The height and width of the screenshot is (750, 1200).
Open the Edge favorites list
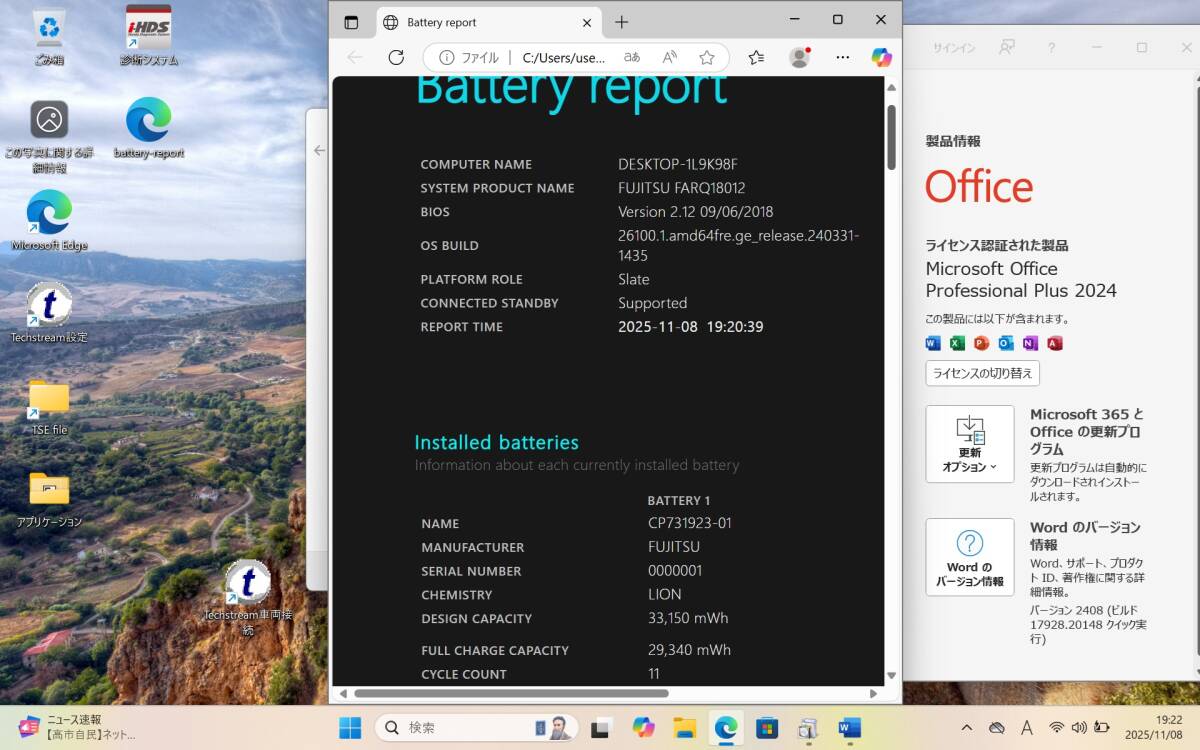756,58
